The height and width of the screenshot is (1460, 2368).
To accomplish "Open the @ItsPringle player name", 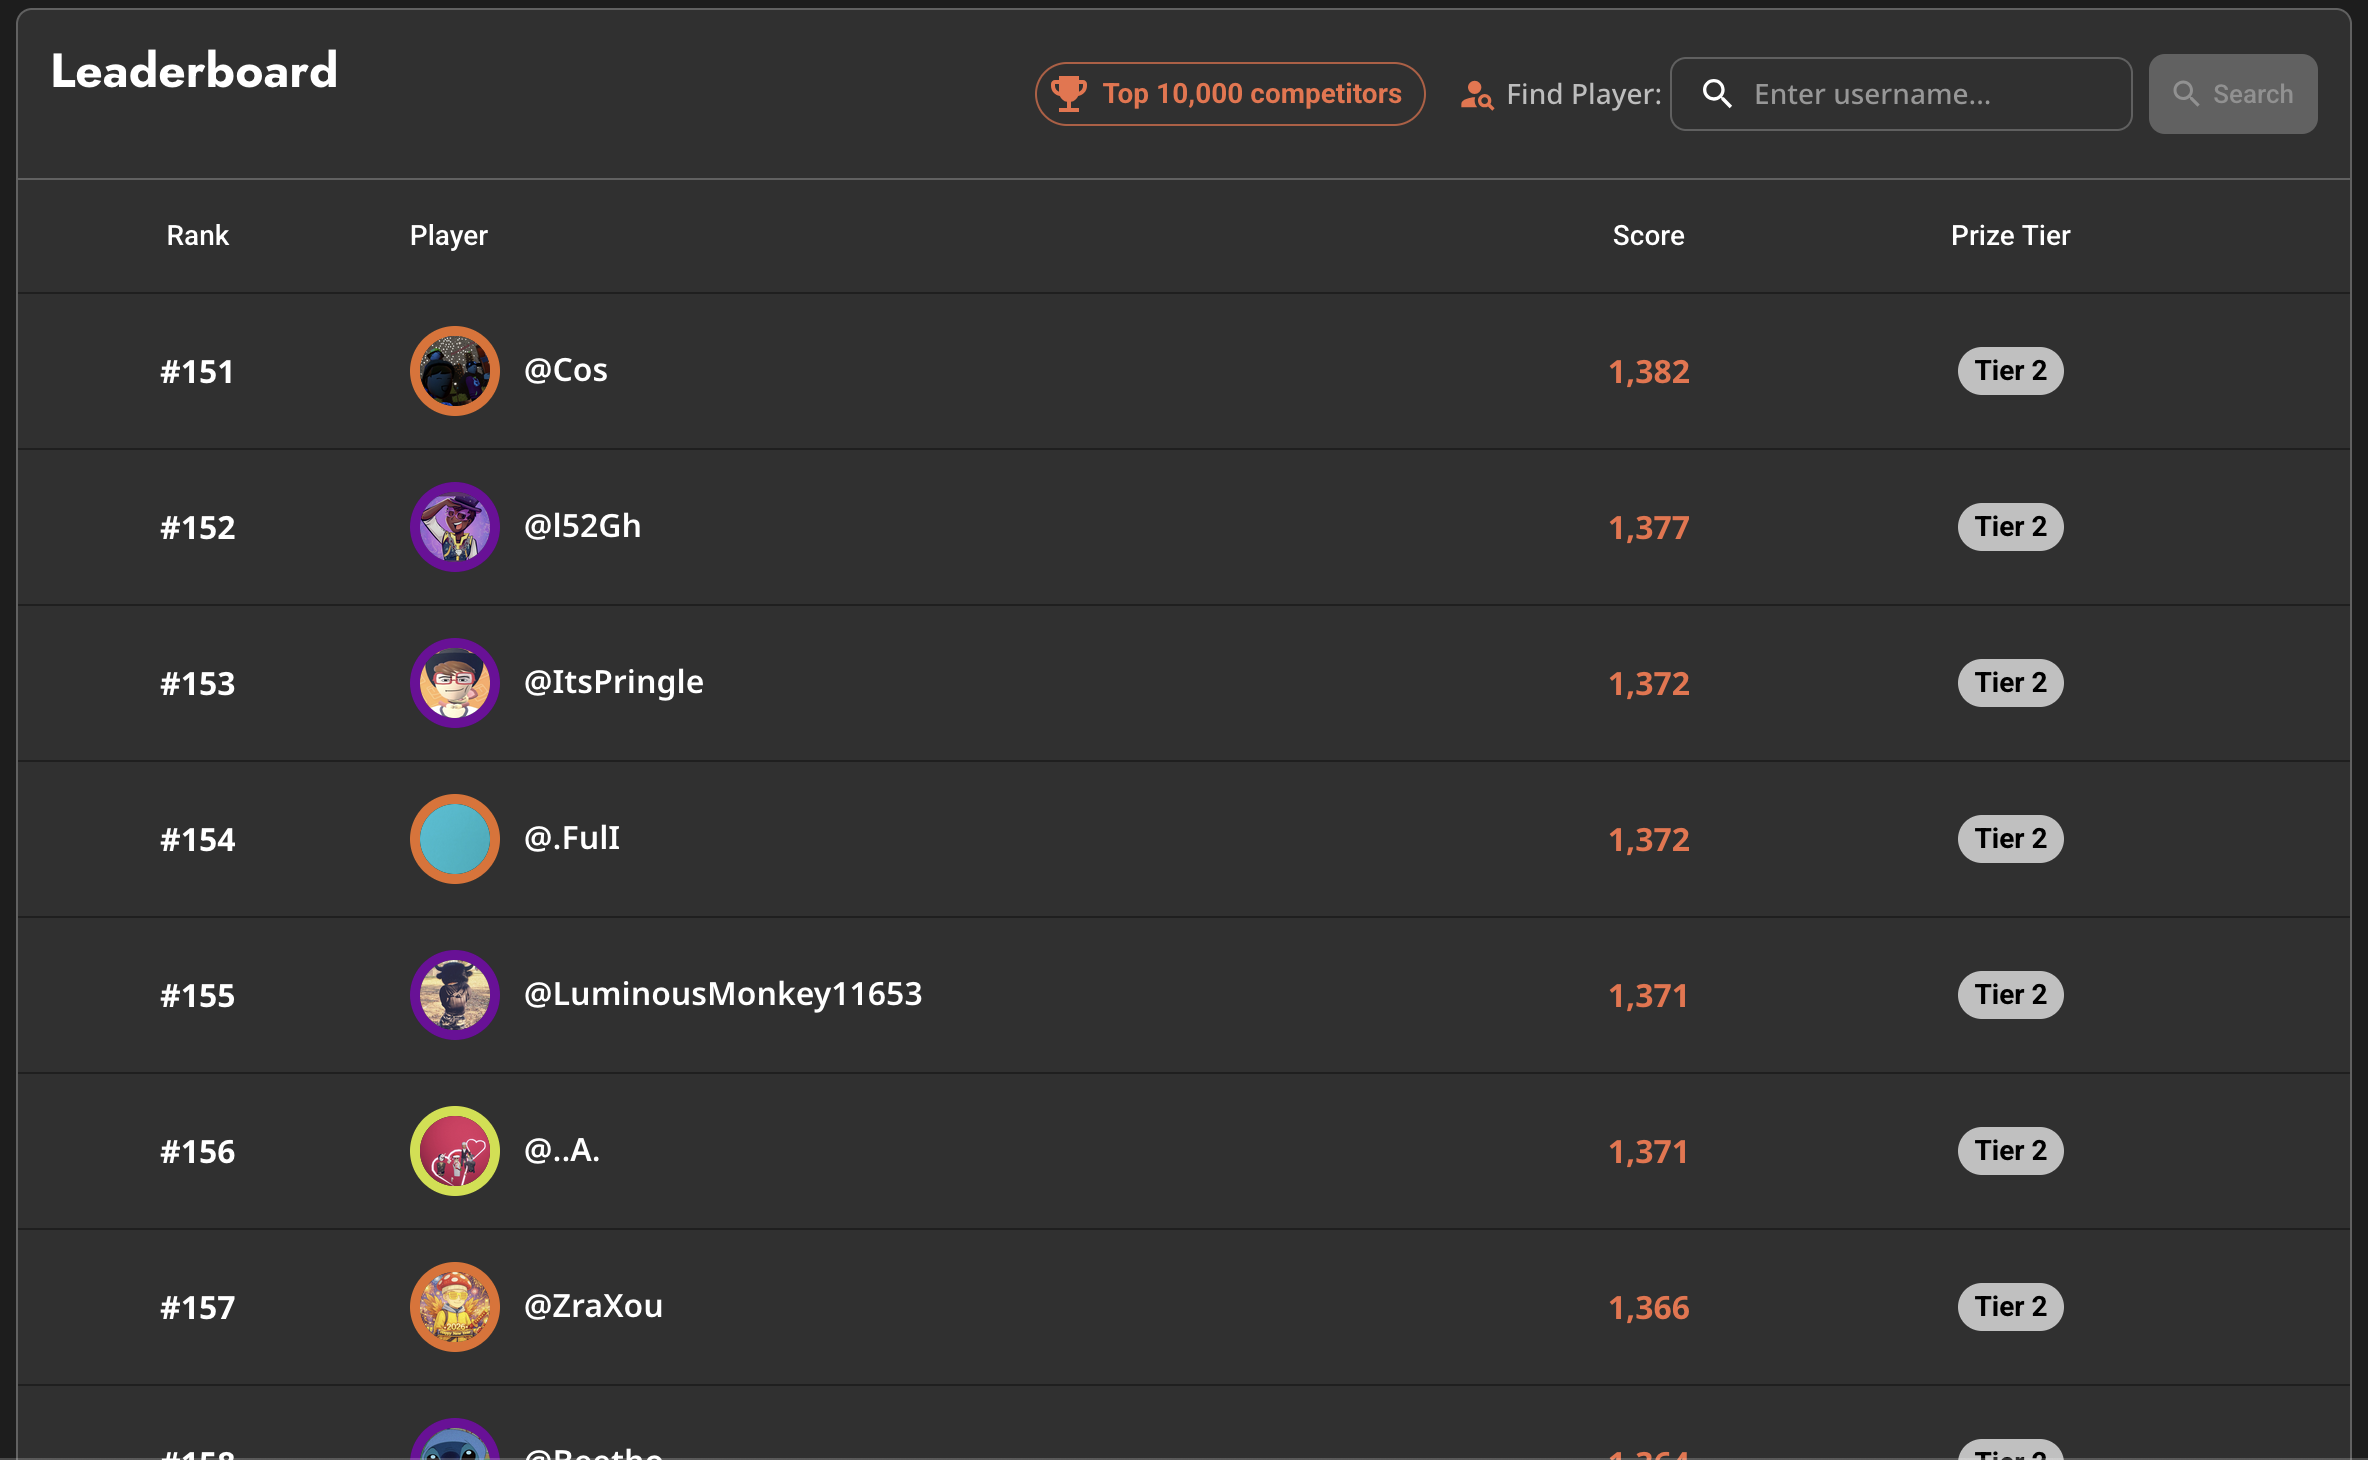I will point(614,682).
